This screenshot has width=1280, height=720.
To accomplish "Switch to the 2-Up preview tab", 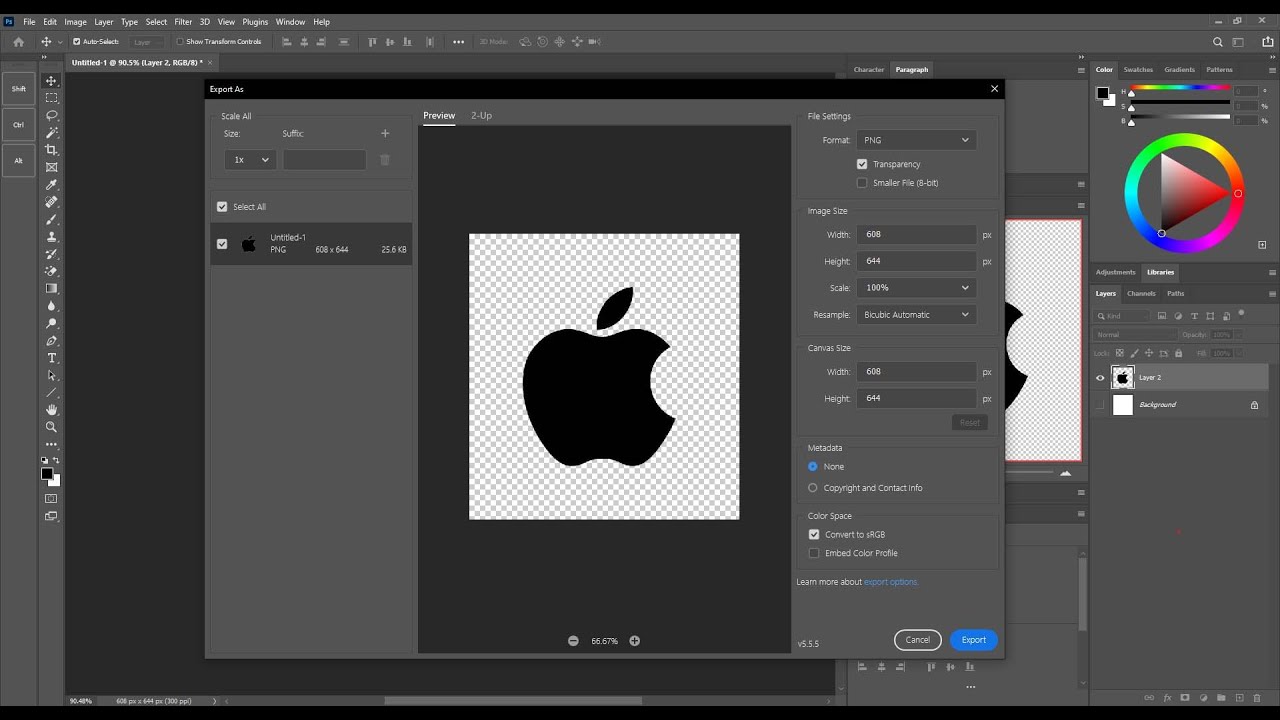I will point(482,115).
